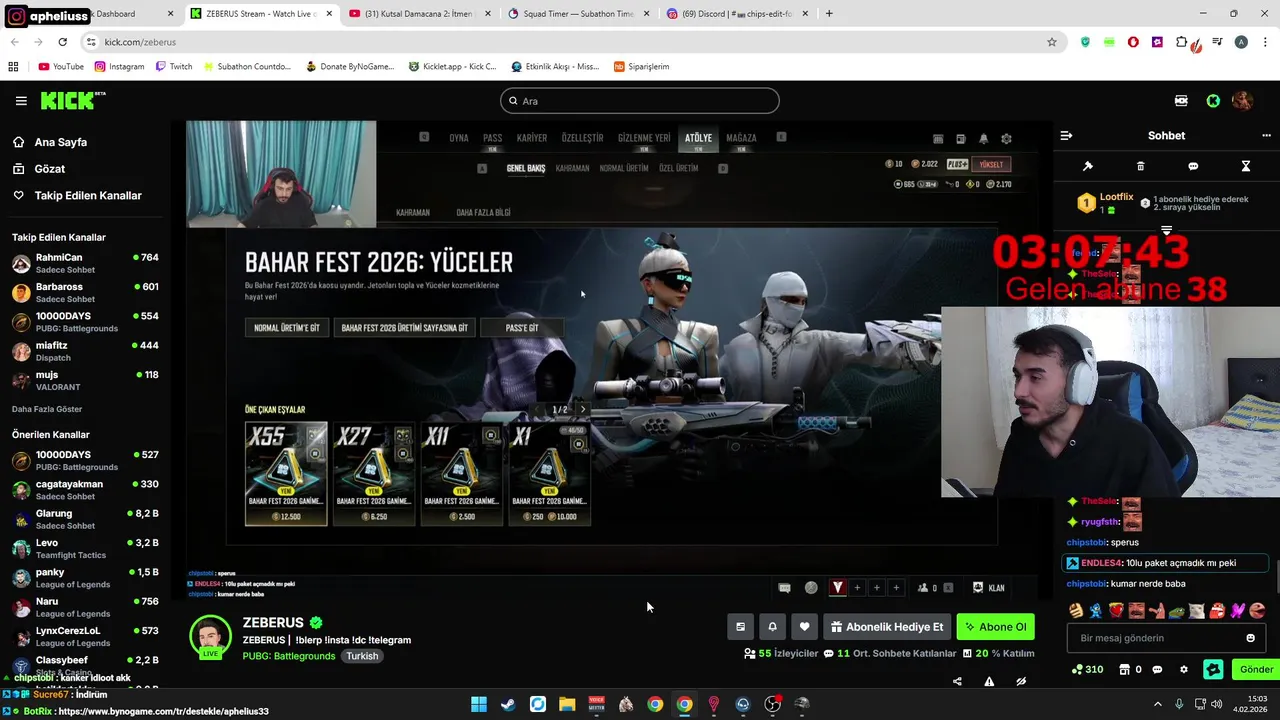
Task: Toggle the hidden-eye icon below stream
Action: tap(1021, 682)
